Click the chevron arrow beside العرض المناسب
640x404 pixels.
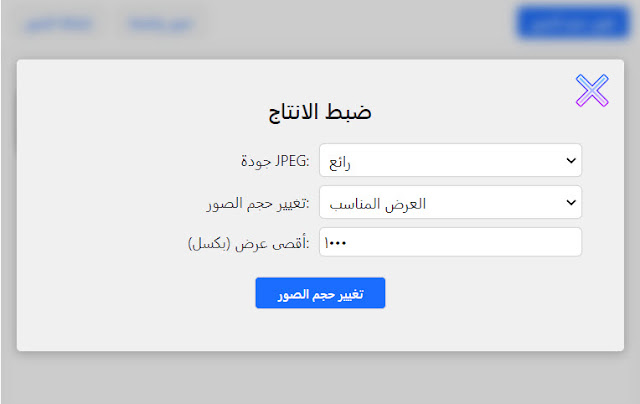coord(571,202)
